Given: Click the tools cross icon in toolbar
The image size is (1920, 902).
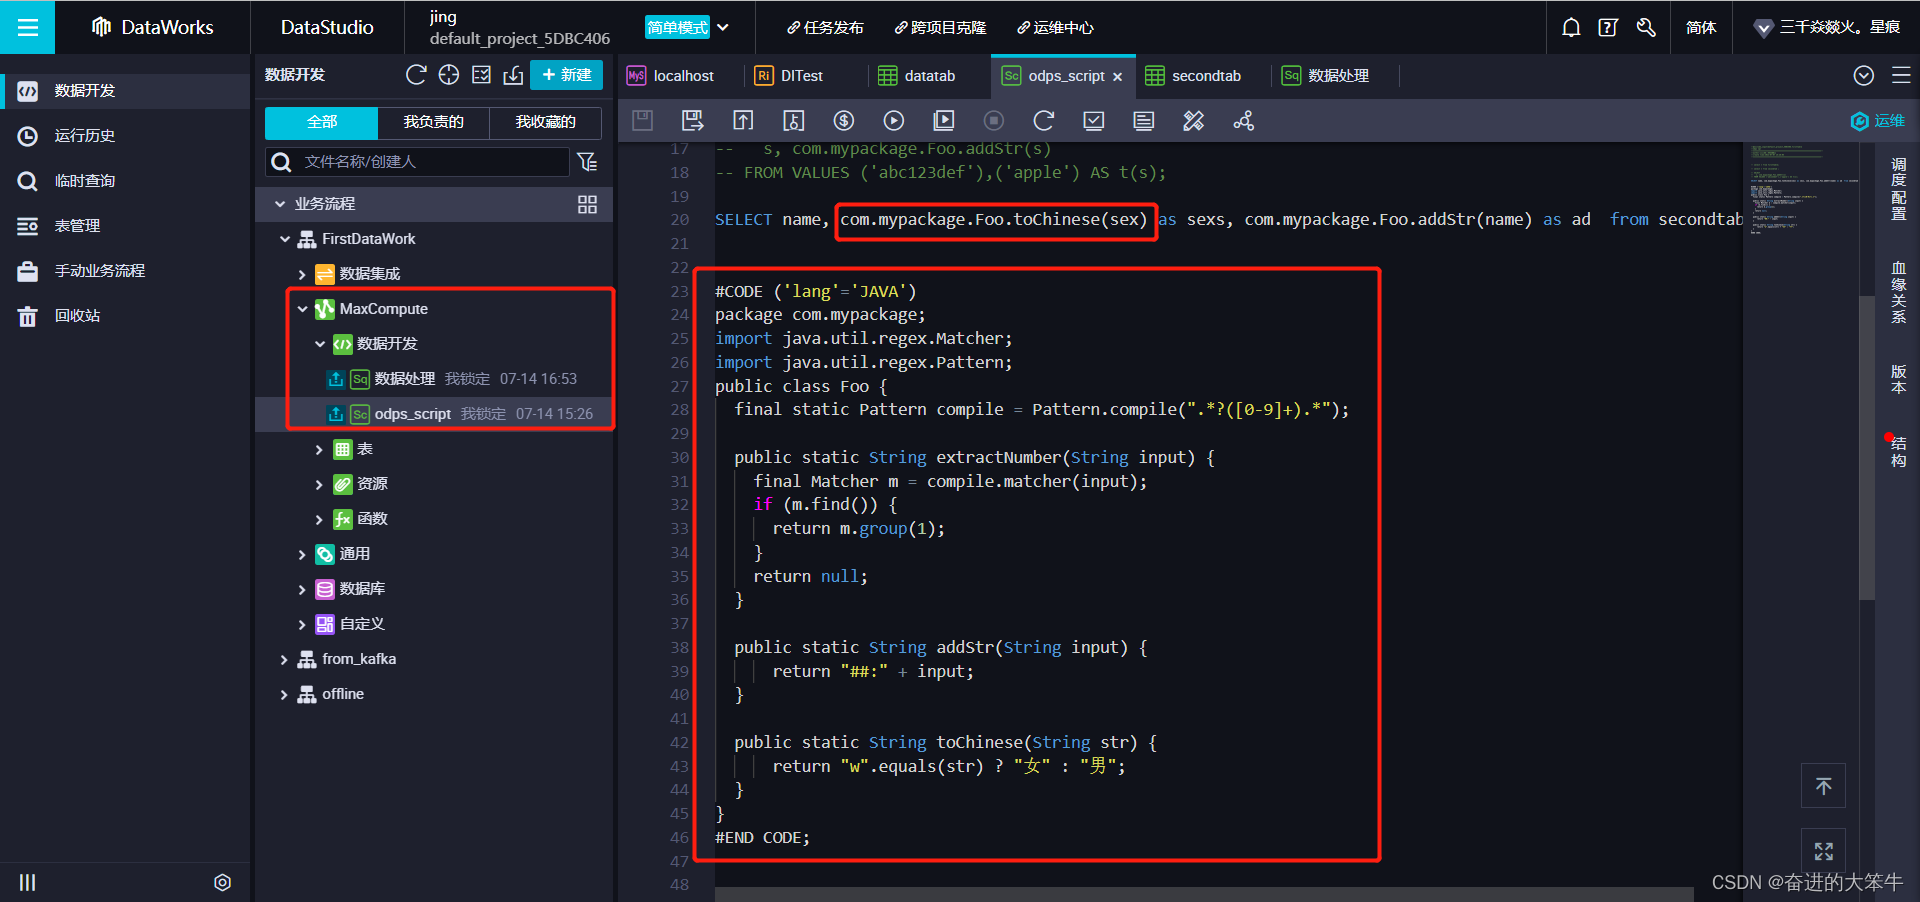Looking at the screenshot, I should [x=1194, y=121].
